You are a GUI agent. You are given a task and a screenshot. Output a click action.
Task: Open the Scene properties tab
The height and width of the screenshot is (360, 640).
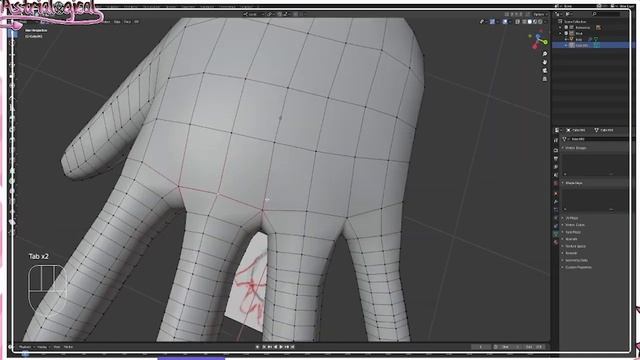click(556, 175)
